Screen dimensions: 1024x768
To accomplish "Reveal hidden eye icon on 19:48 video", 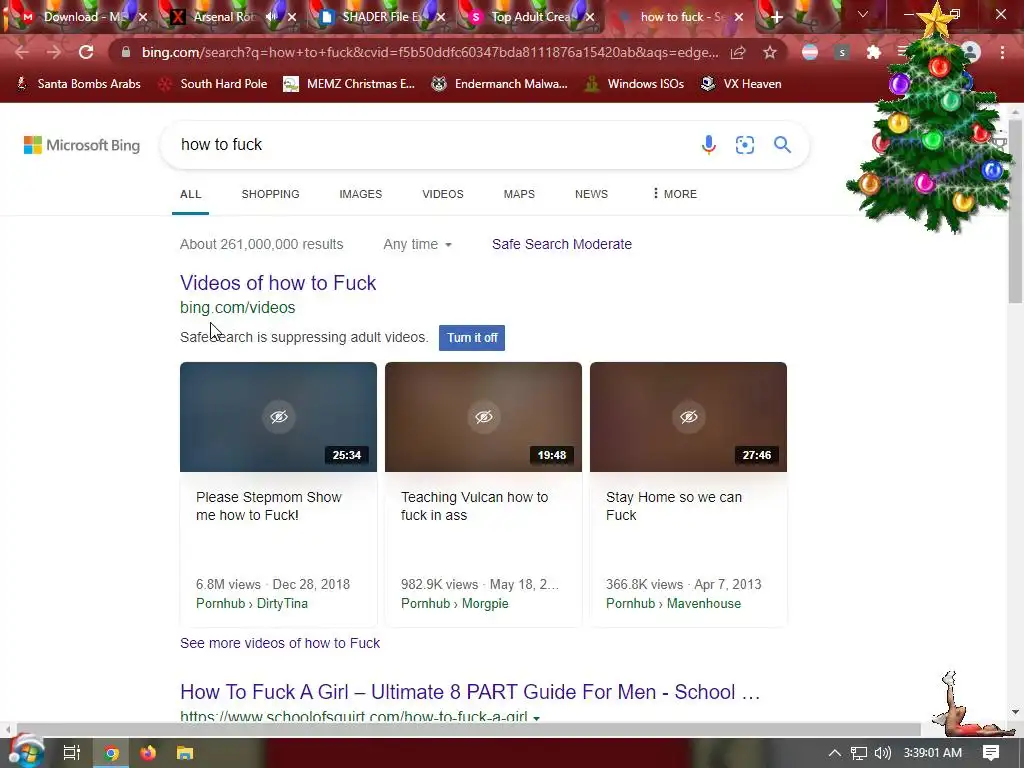I will 484,417.
